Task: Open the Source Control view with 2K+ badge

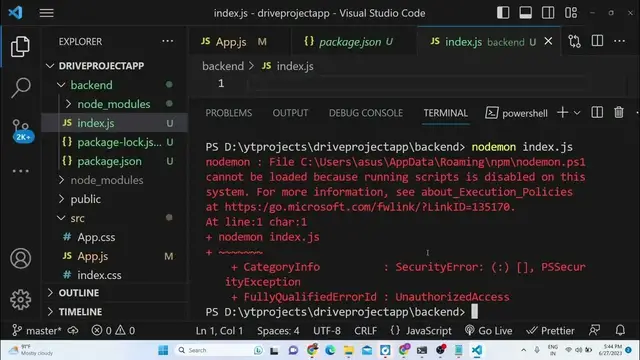Action: coord(21,131)
